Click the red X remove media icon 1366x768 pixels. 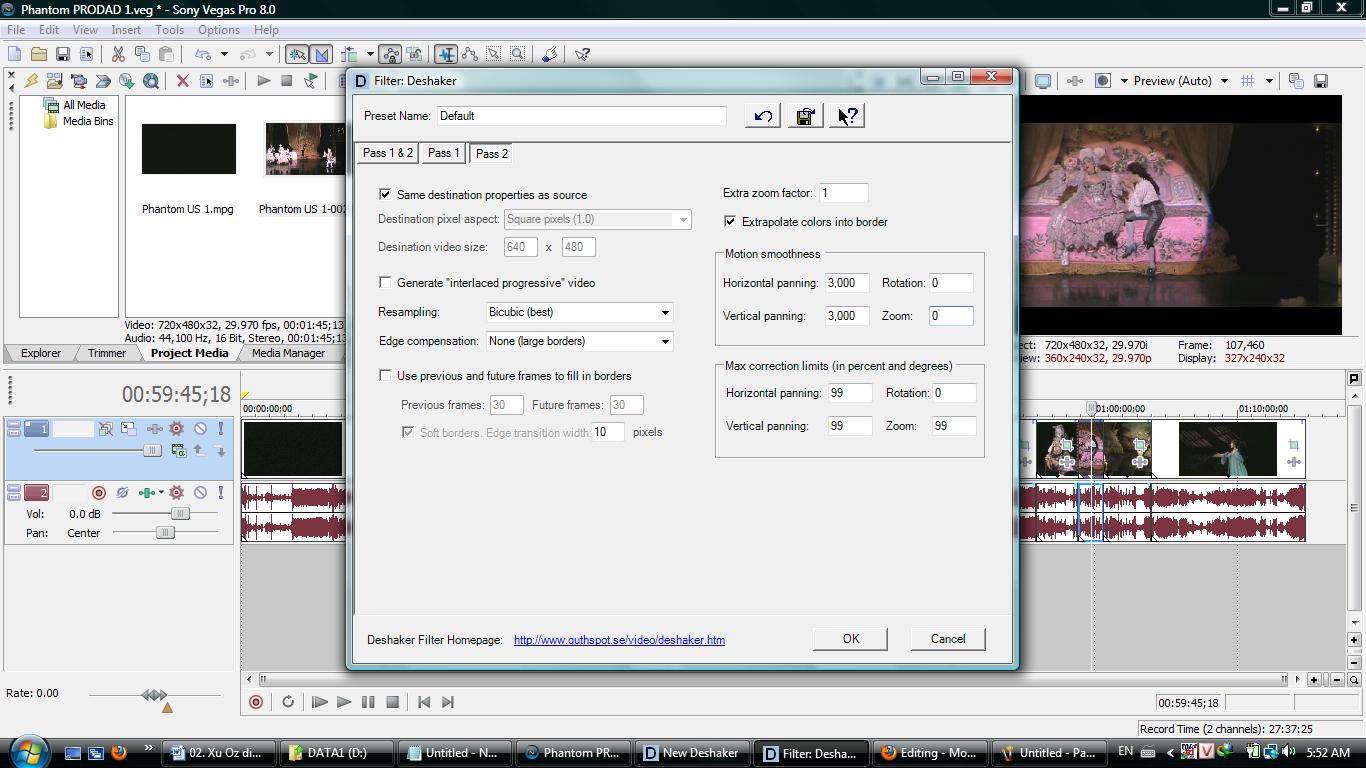[x=182, y=81]
